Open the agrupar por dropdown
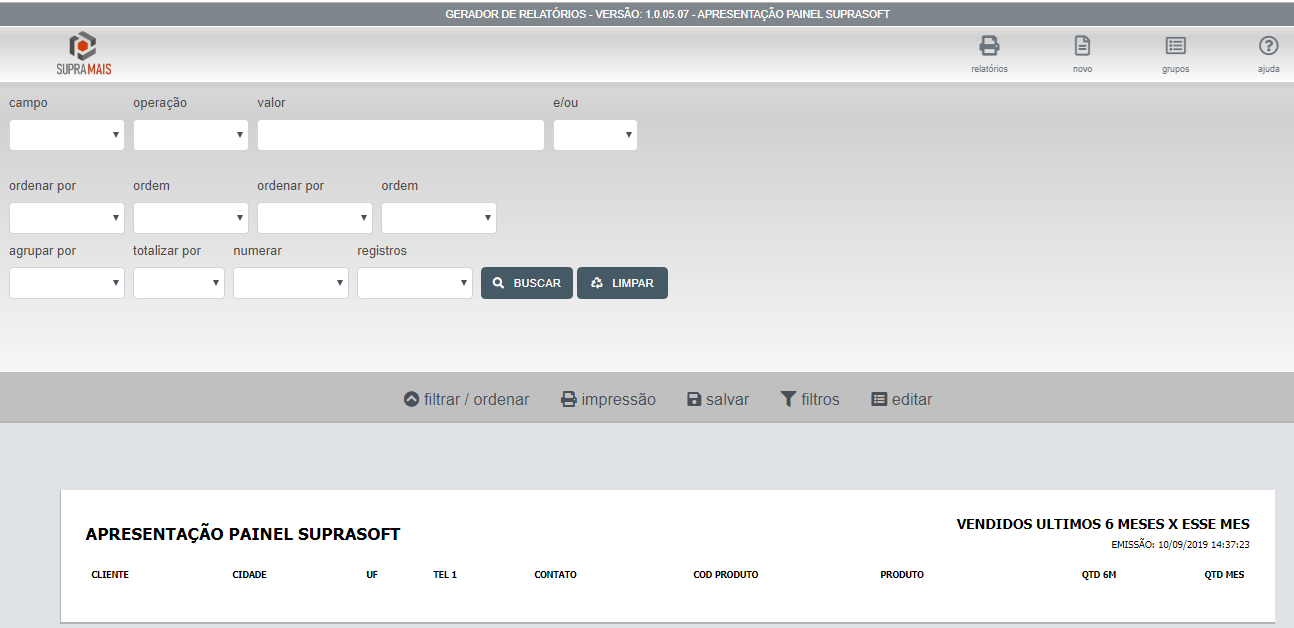The height and width of the screenshot is (628, 1294). (67, 283)
